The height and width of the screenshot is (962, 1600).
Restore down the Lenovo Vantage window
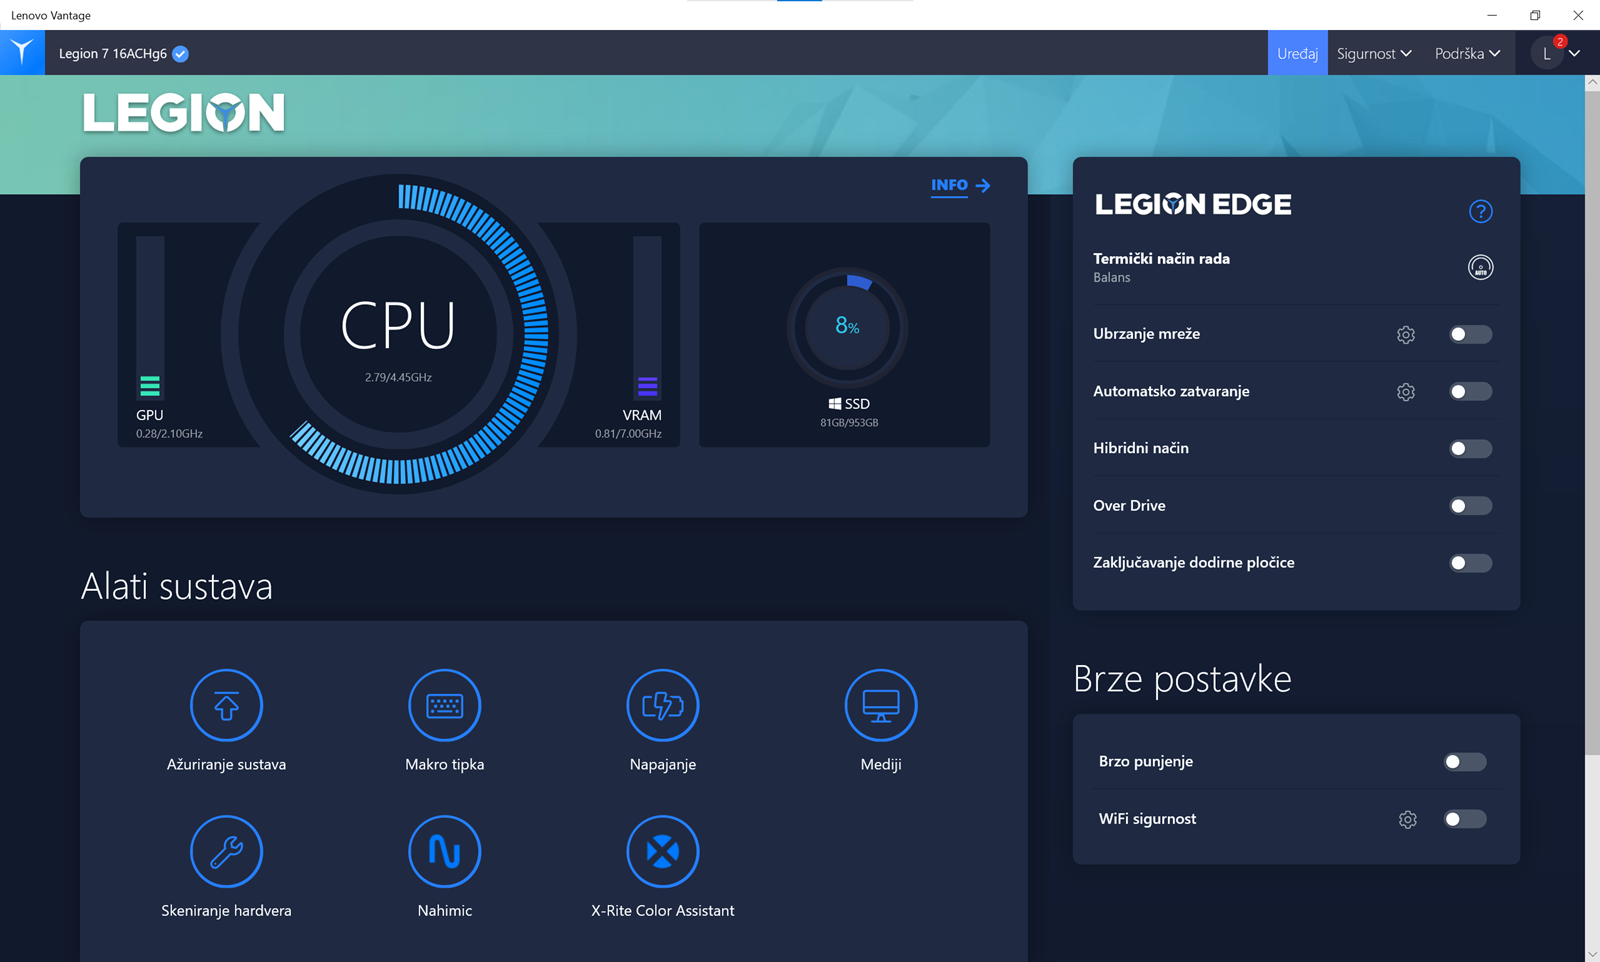[x=1535, y=15]
